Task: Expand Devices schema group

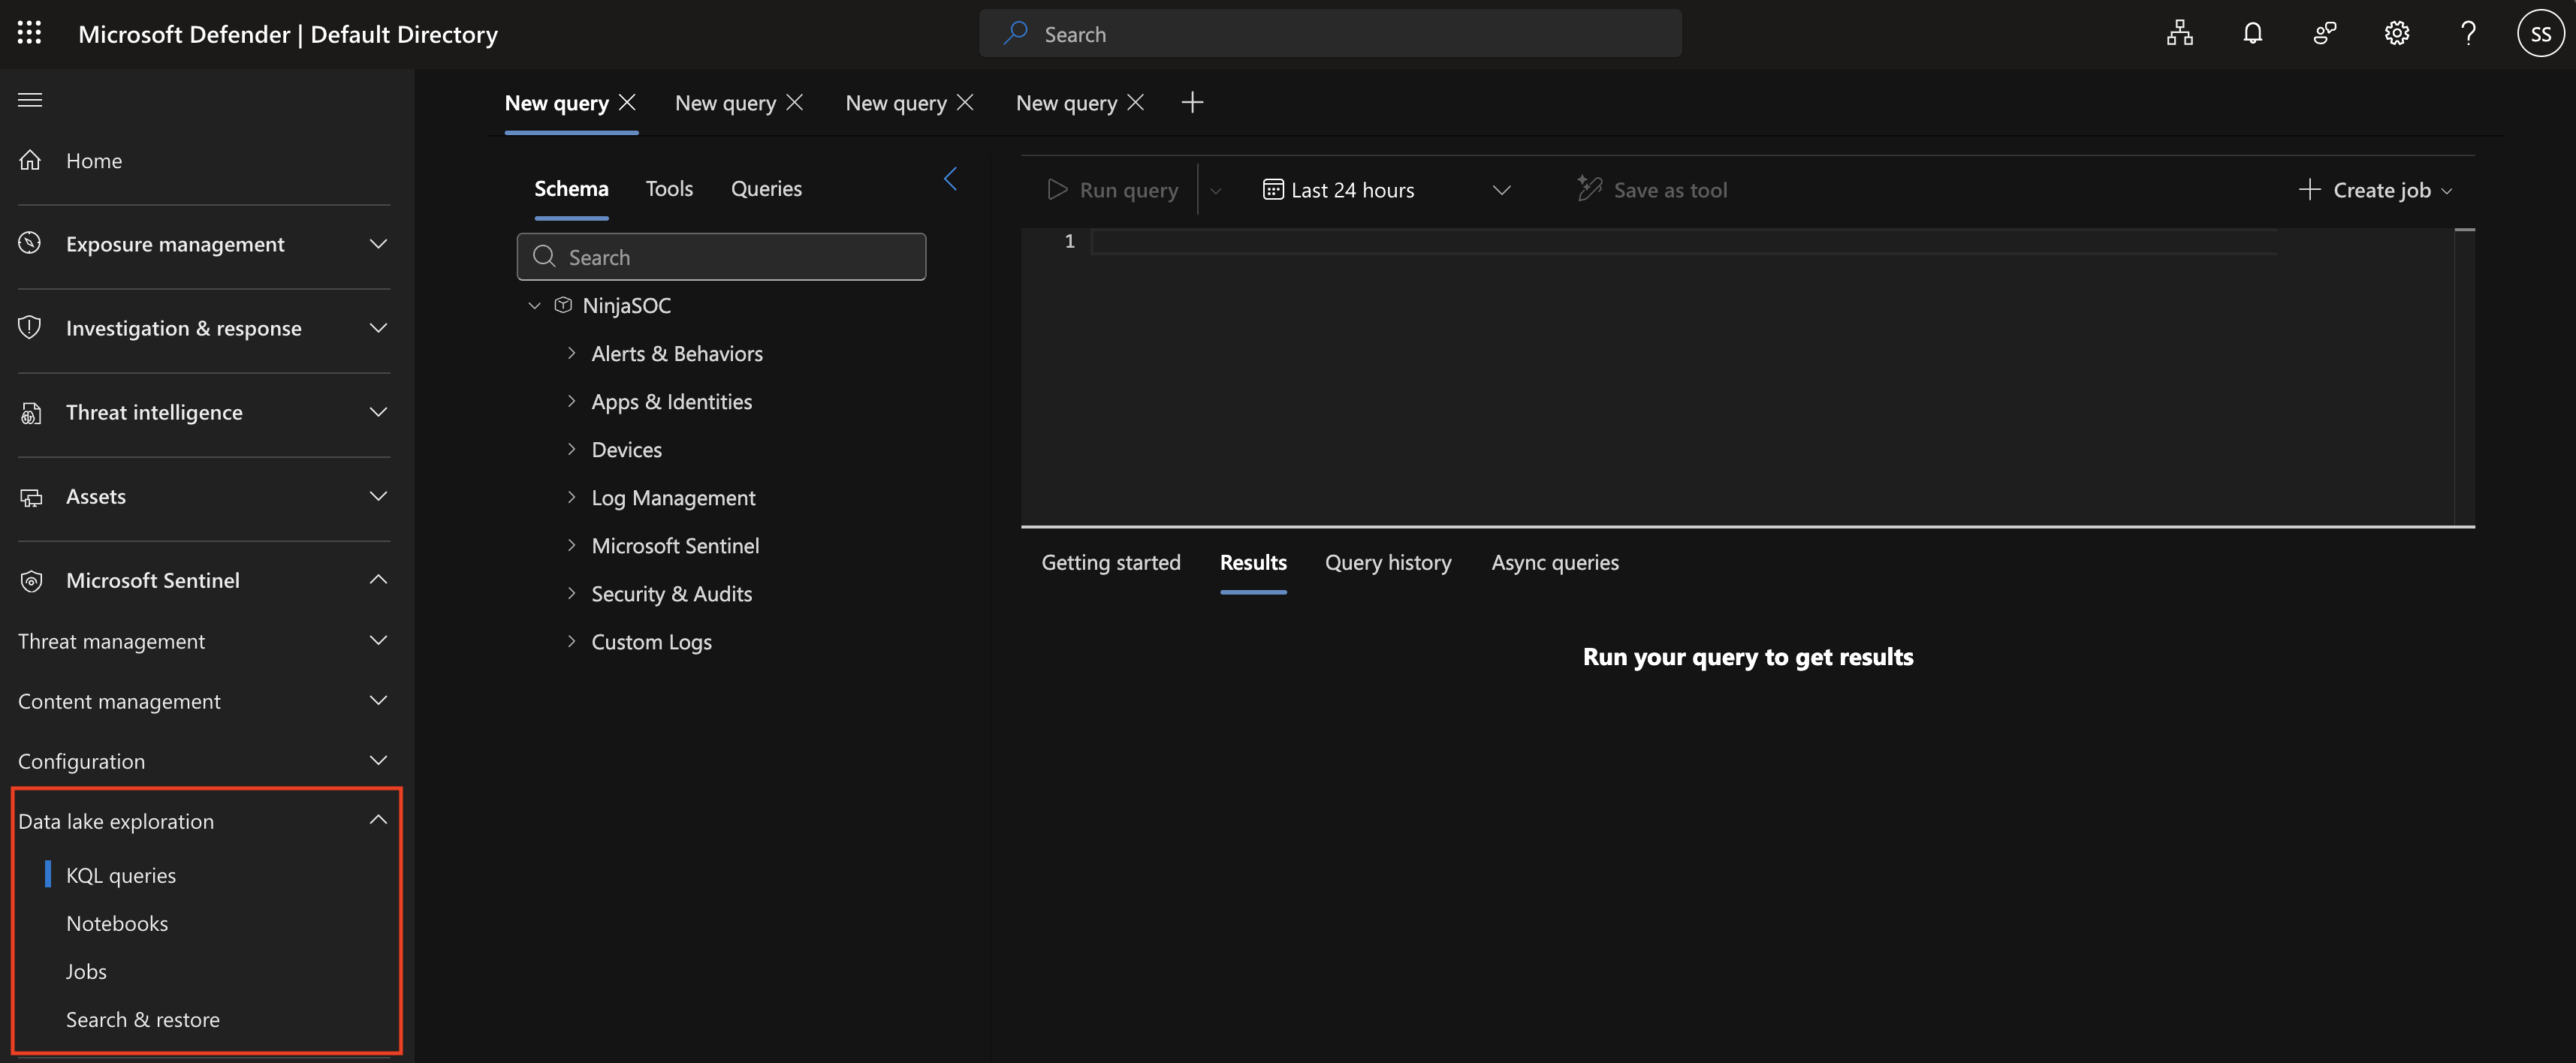Action: click(571, 449)
